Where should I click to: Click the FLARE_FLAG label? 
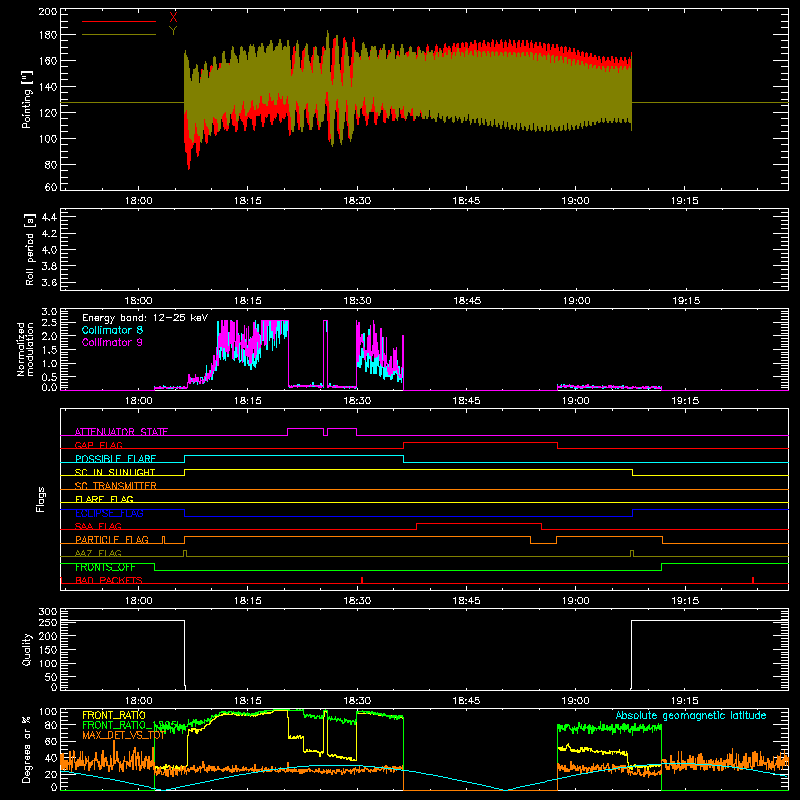tap(104, 499)
